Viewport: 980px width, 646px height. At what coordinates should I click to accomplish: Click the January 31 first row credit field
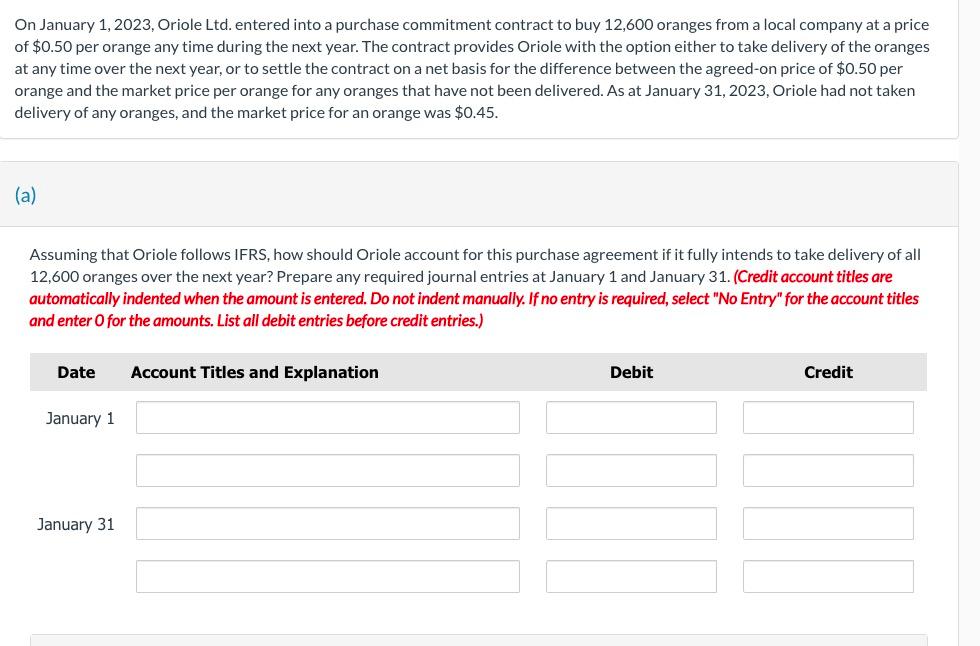[x=828, y=523]
